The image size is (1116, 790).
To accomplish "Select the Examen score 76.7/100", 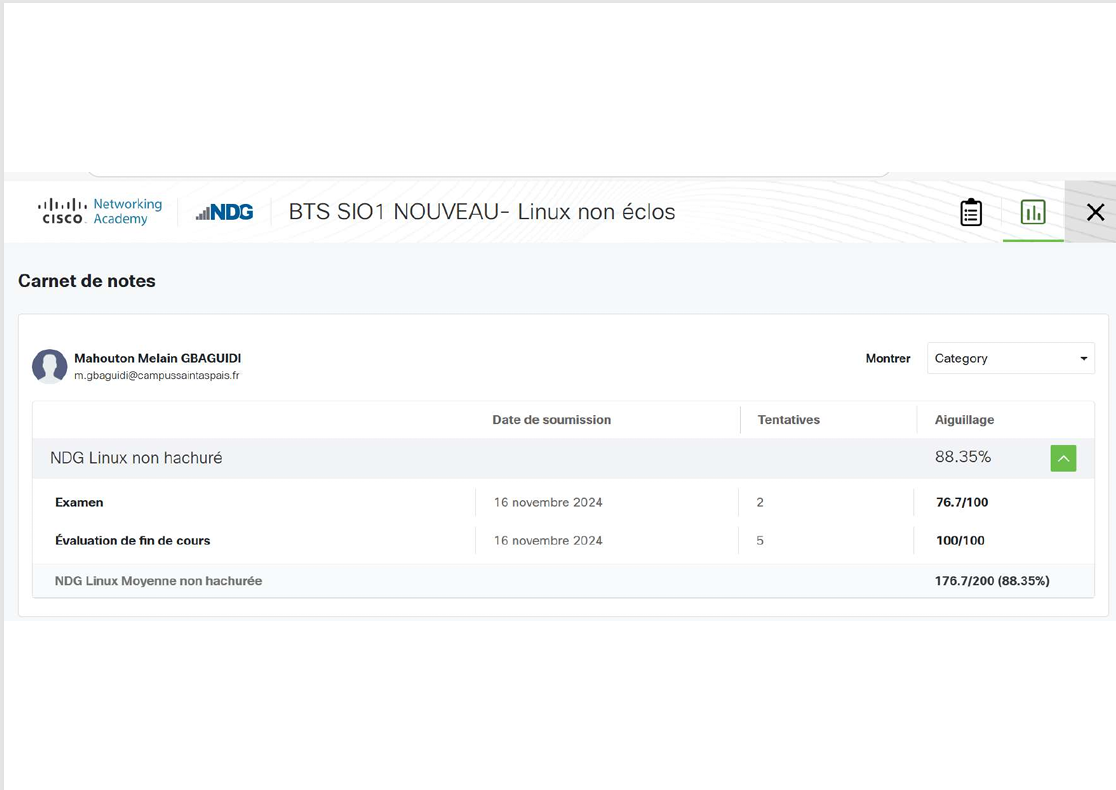I will point(961,502).
